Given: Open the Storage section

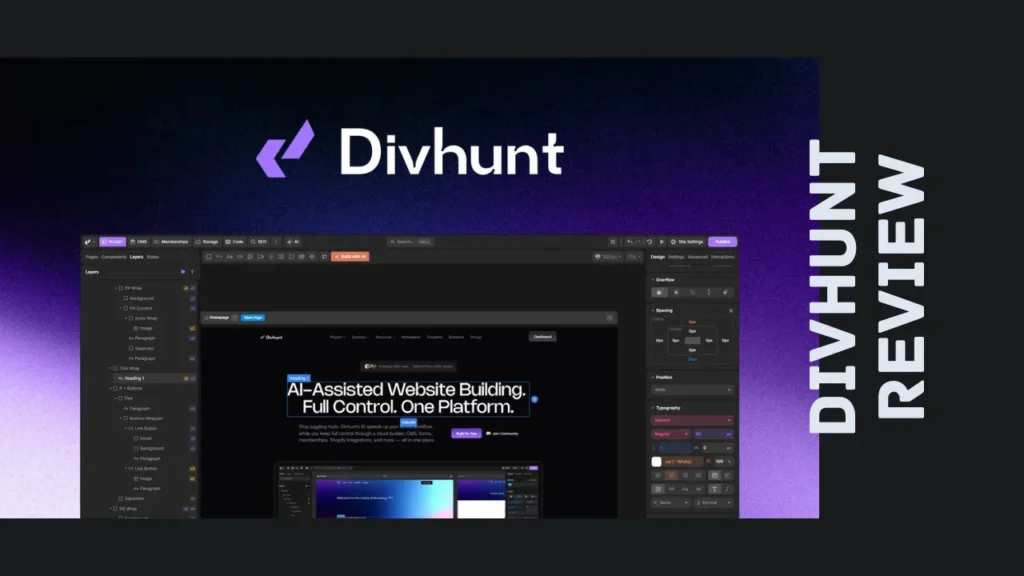Looking at the screenshot, I should (x=206, y=242).
